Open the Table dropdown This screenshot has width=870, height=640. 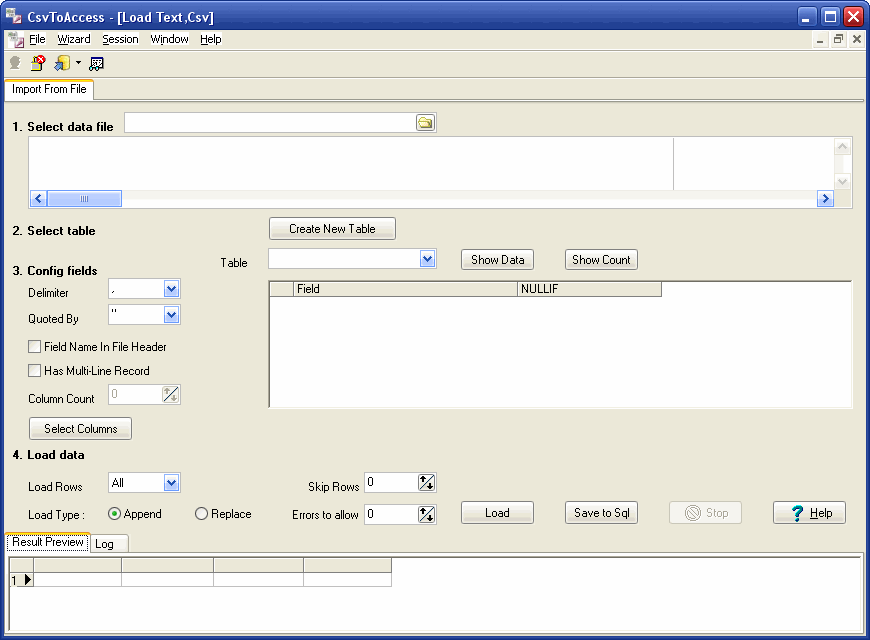[x=427, y=259]
